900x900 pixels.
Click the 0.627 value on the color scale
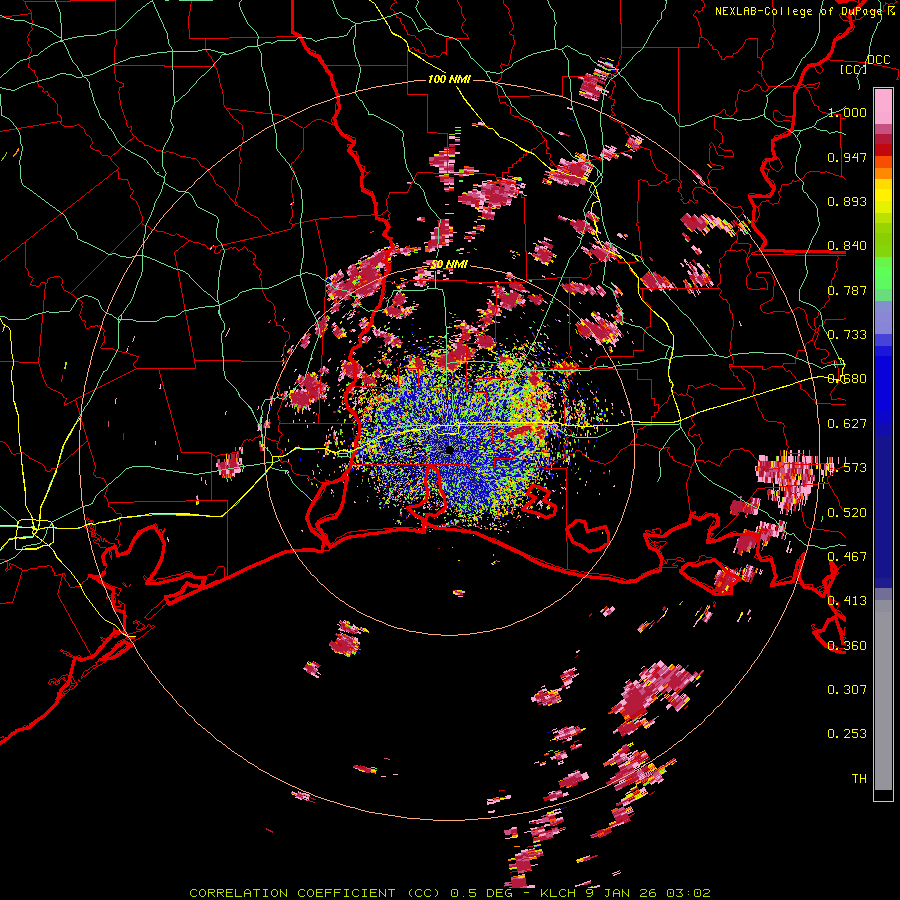pyautogui.click(x=847, y=424)
